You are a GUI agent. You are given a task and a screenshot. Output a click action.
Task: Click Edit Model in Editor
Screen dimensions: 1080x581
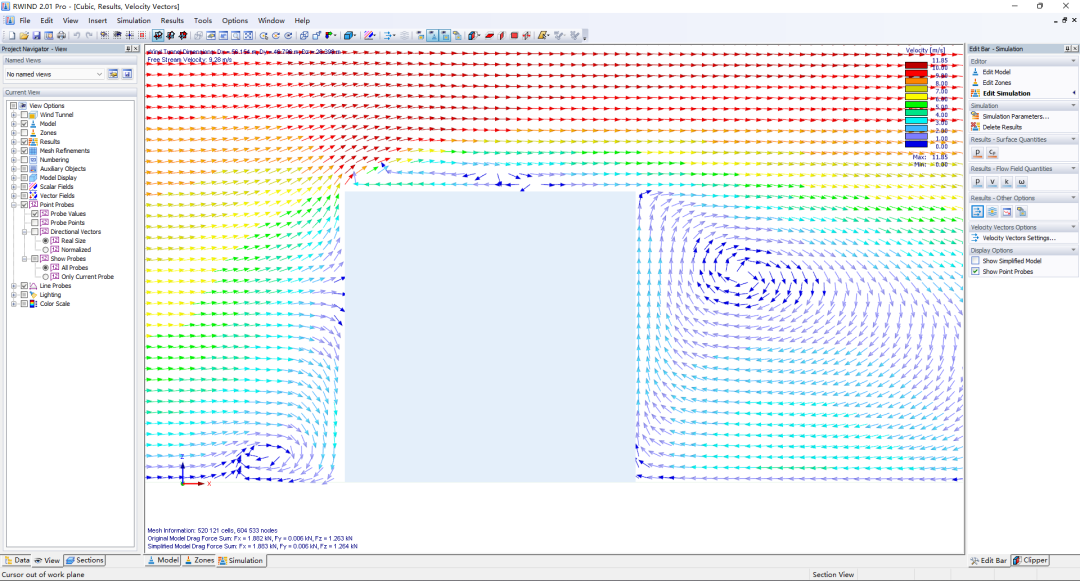(996, 72)
